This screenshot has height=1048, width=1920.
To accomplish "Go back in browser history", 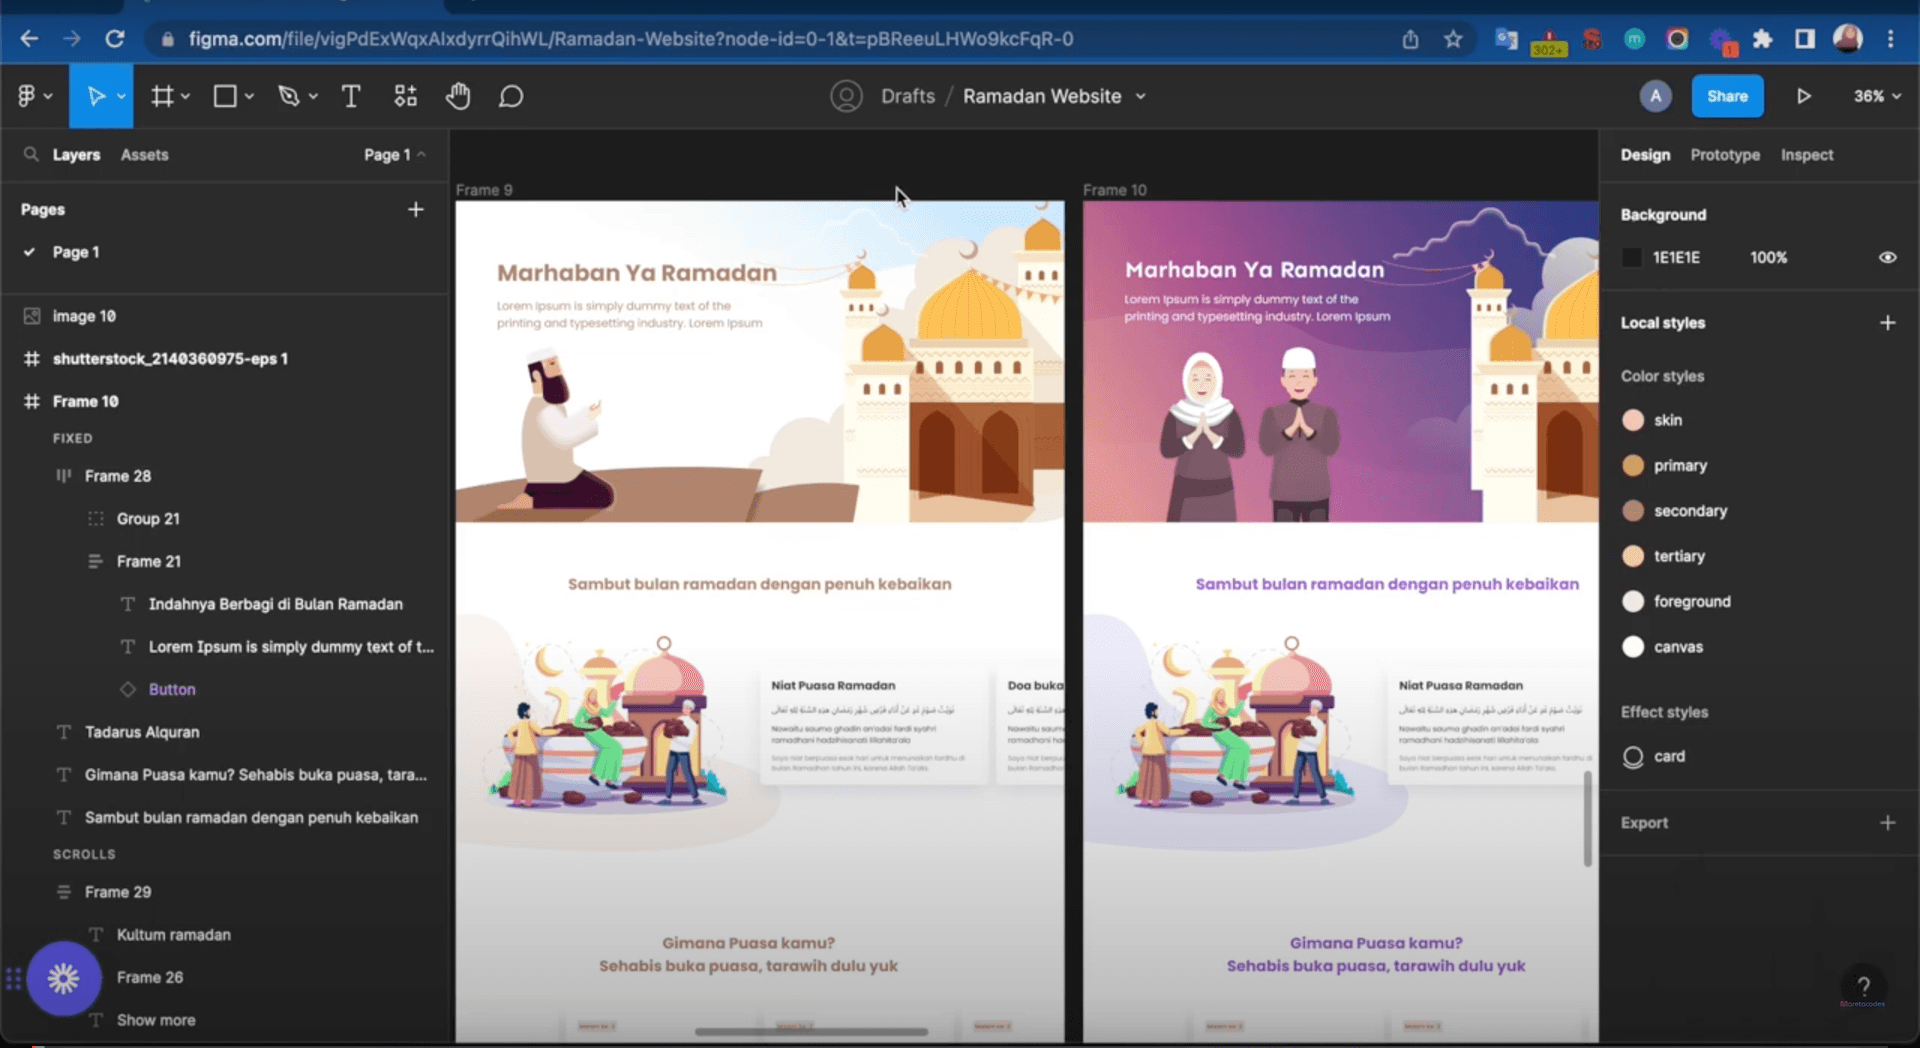I will click(x=29, y=39).
